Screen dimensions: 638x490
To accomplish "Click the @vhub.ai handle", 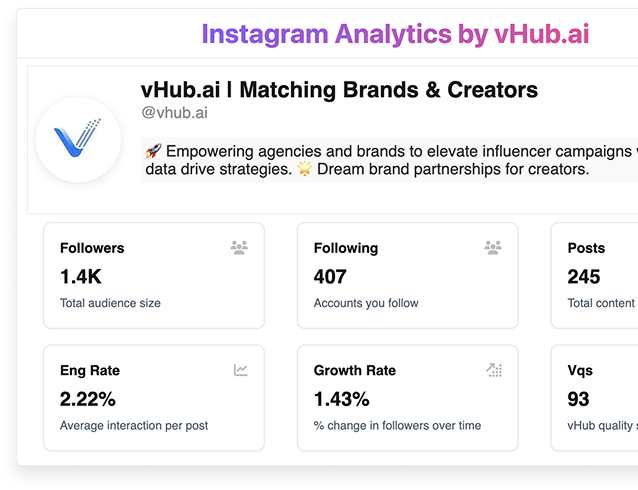I will coord(175,113).
